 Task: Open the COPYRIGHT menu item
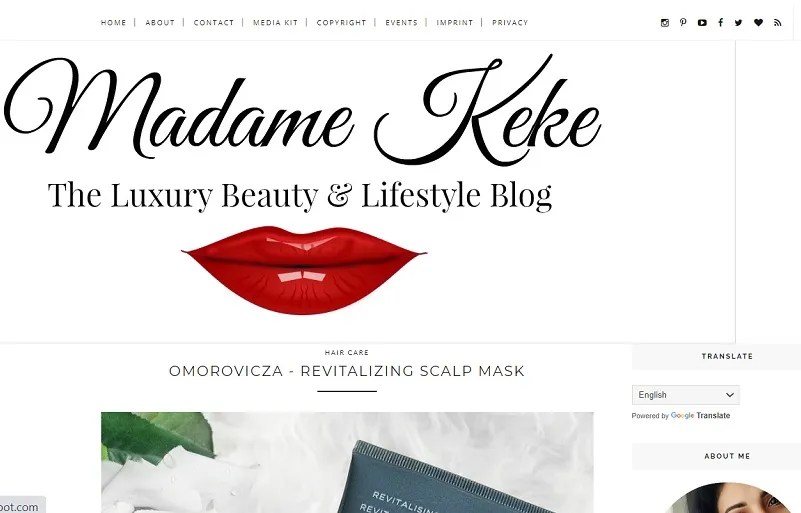point(341,22)
